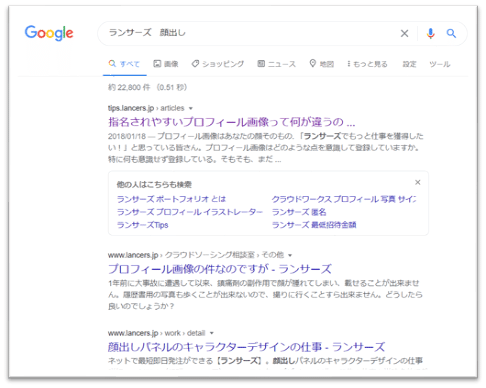Search クラウドワークス プロフィール 写真 サイズ

(x=344, y=199)
